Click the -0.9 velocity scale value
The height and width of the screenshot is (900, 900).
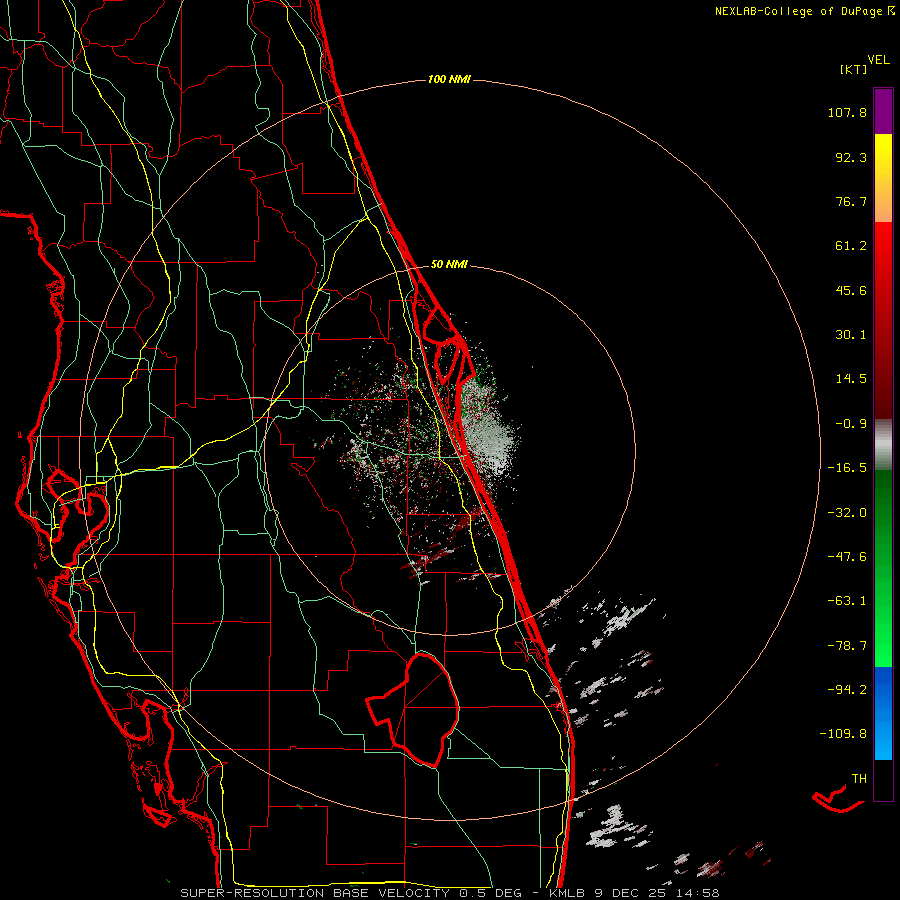point(851,424)
